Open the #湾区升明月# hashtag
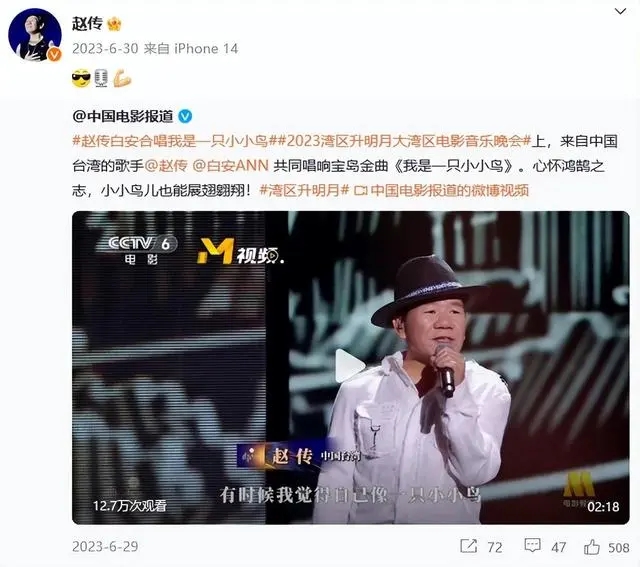640x567 pixels. (304, 190)
